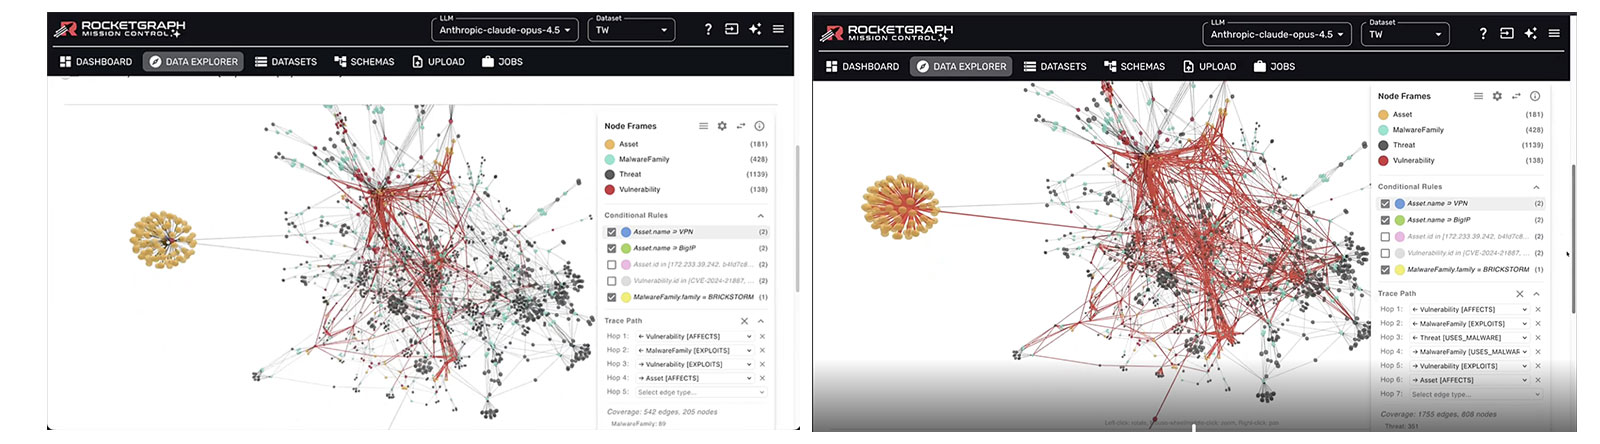This screenshot has width=1600, height=444.
Task: Remove Hop 4 in left window Trace Path
Action: click(762, 379)
